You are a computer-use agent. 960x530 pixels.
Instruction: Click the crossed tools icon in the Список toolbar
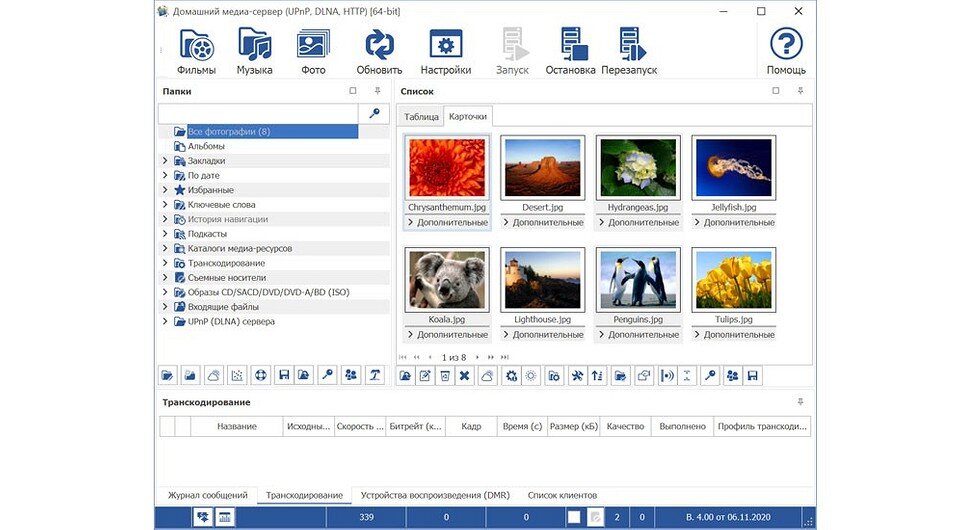[x=577, y=376]
